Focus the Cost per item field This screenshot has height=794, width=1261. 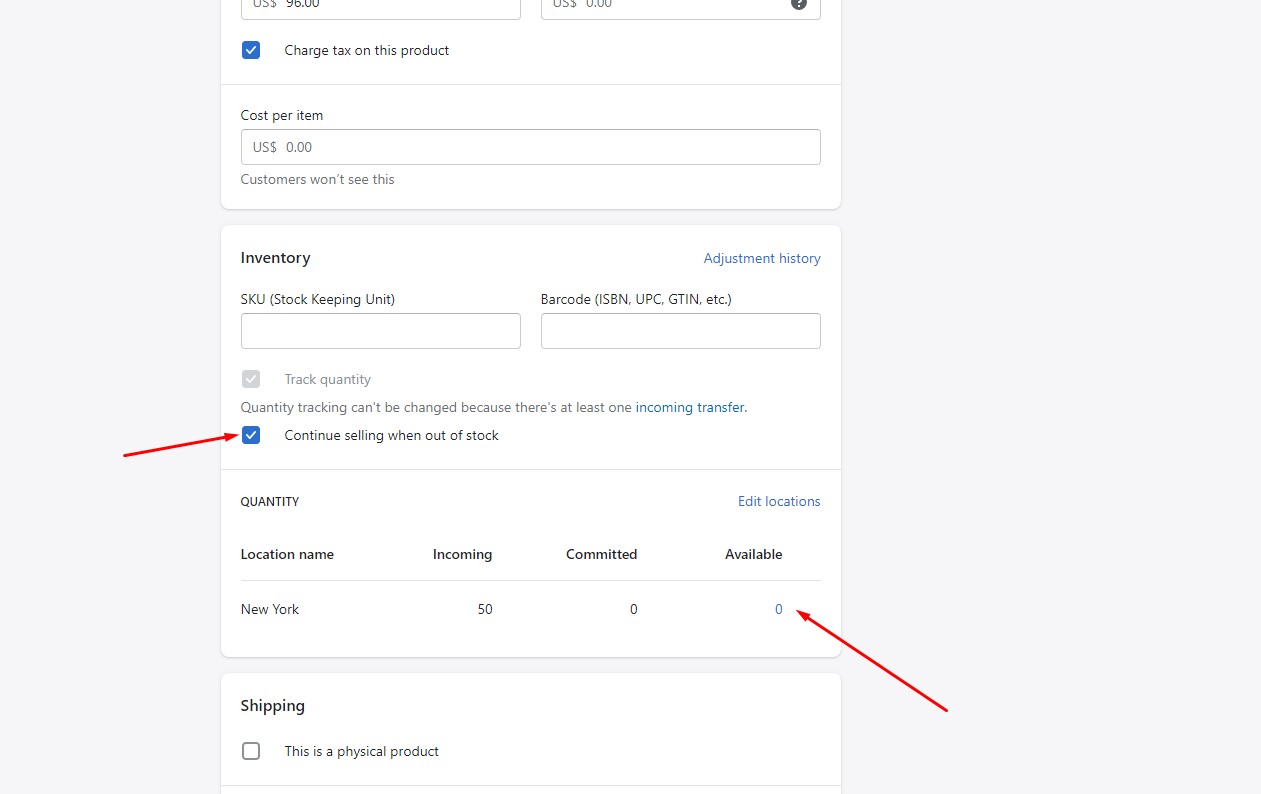pyautogui.click(x=531, y=147)
